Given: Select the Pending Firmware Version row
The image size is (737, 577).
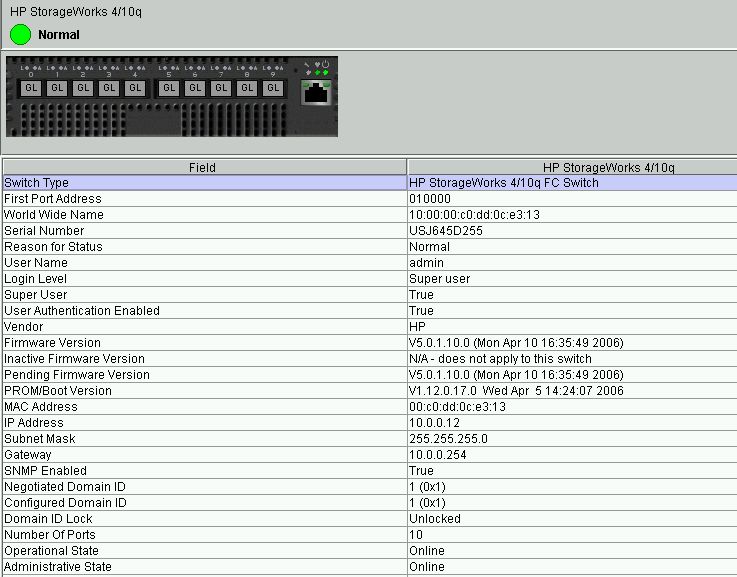Looking at the screenshot, I should click(x=370, y=374).
